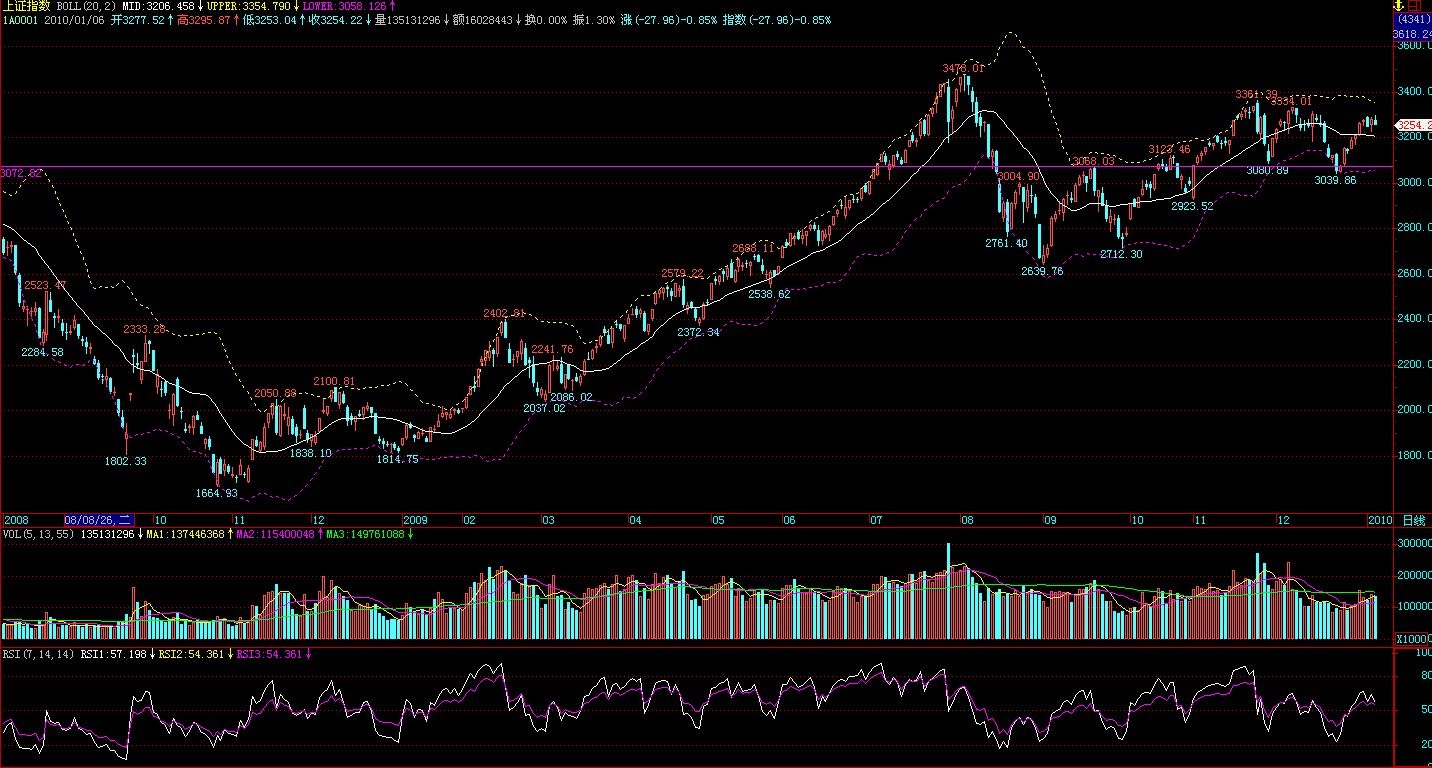Click the RSI2:54.361 value

point(191,654)
